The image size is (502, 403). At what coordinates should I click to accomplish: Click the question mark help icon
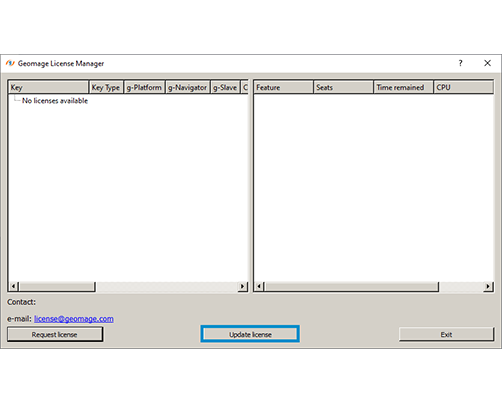click(460, 63)
